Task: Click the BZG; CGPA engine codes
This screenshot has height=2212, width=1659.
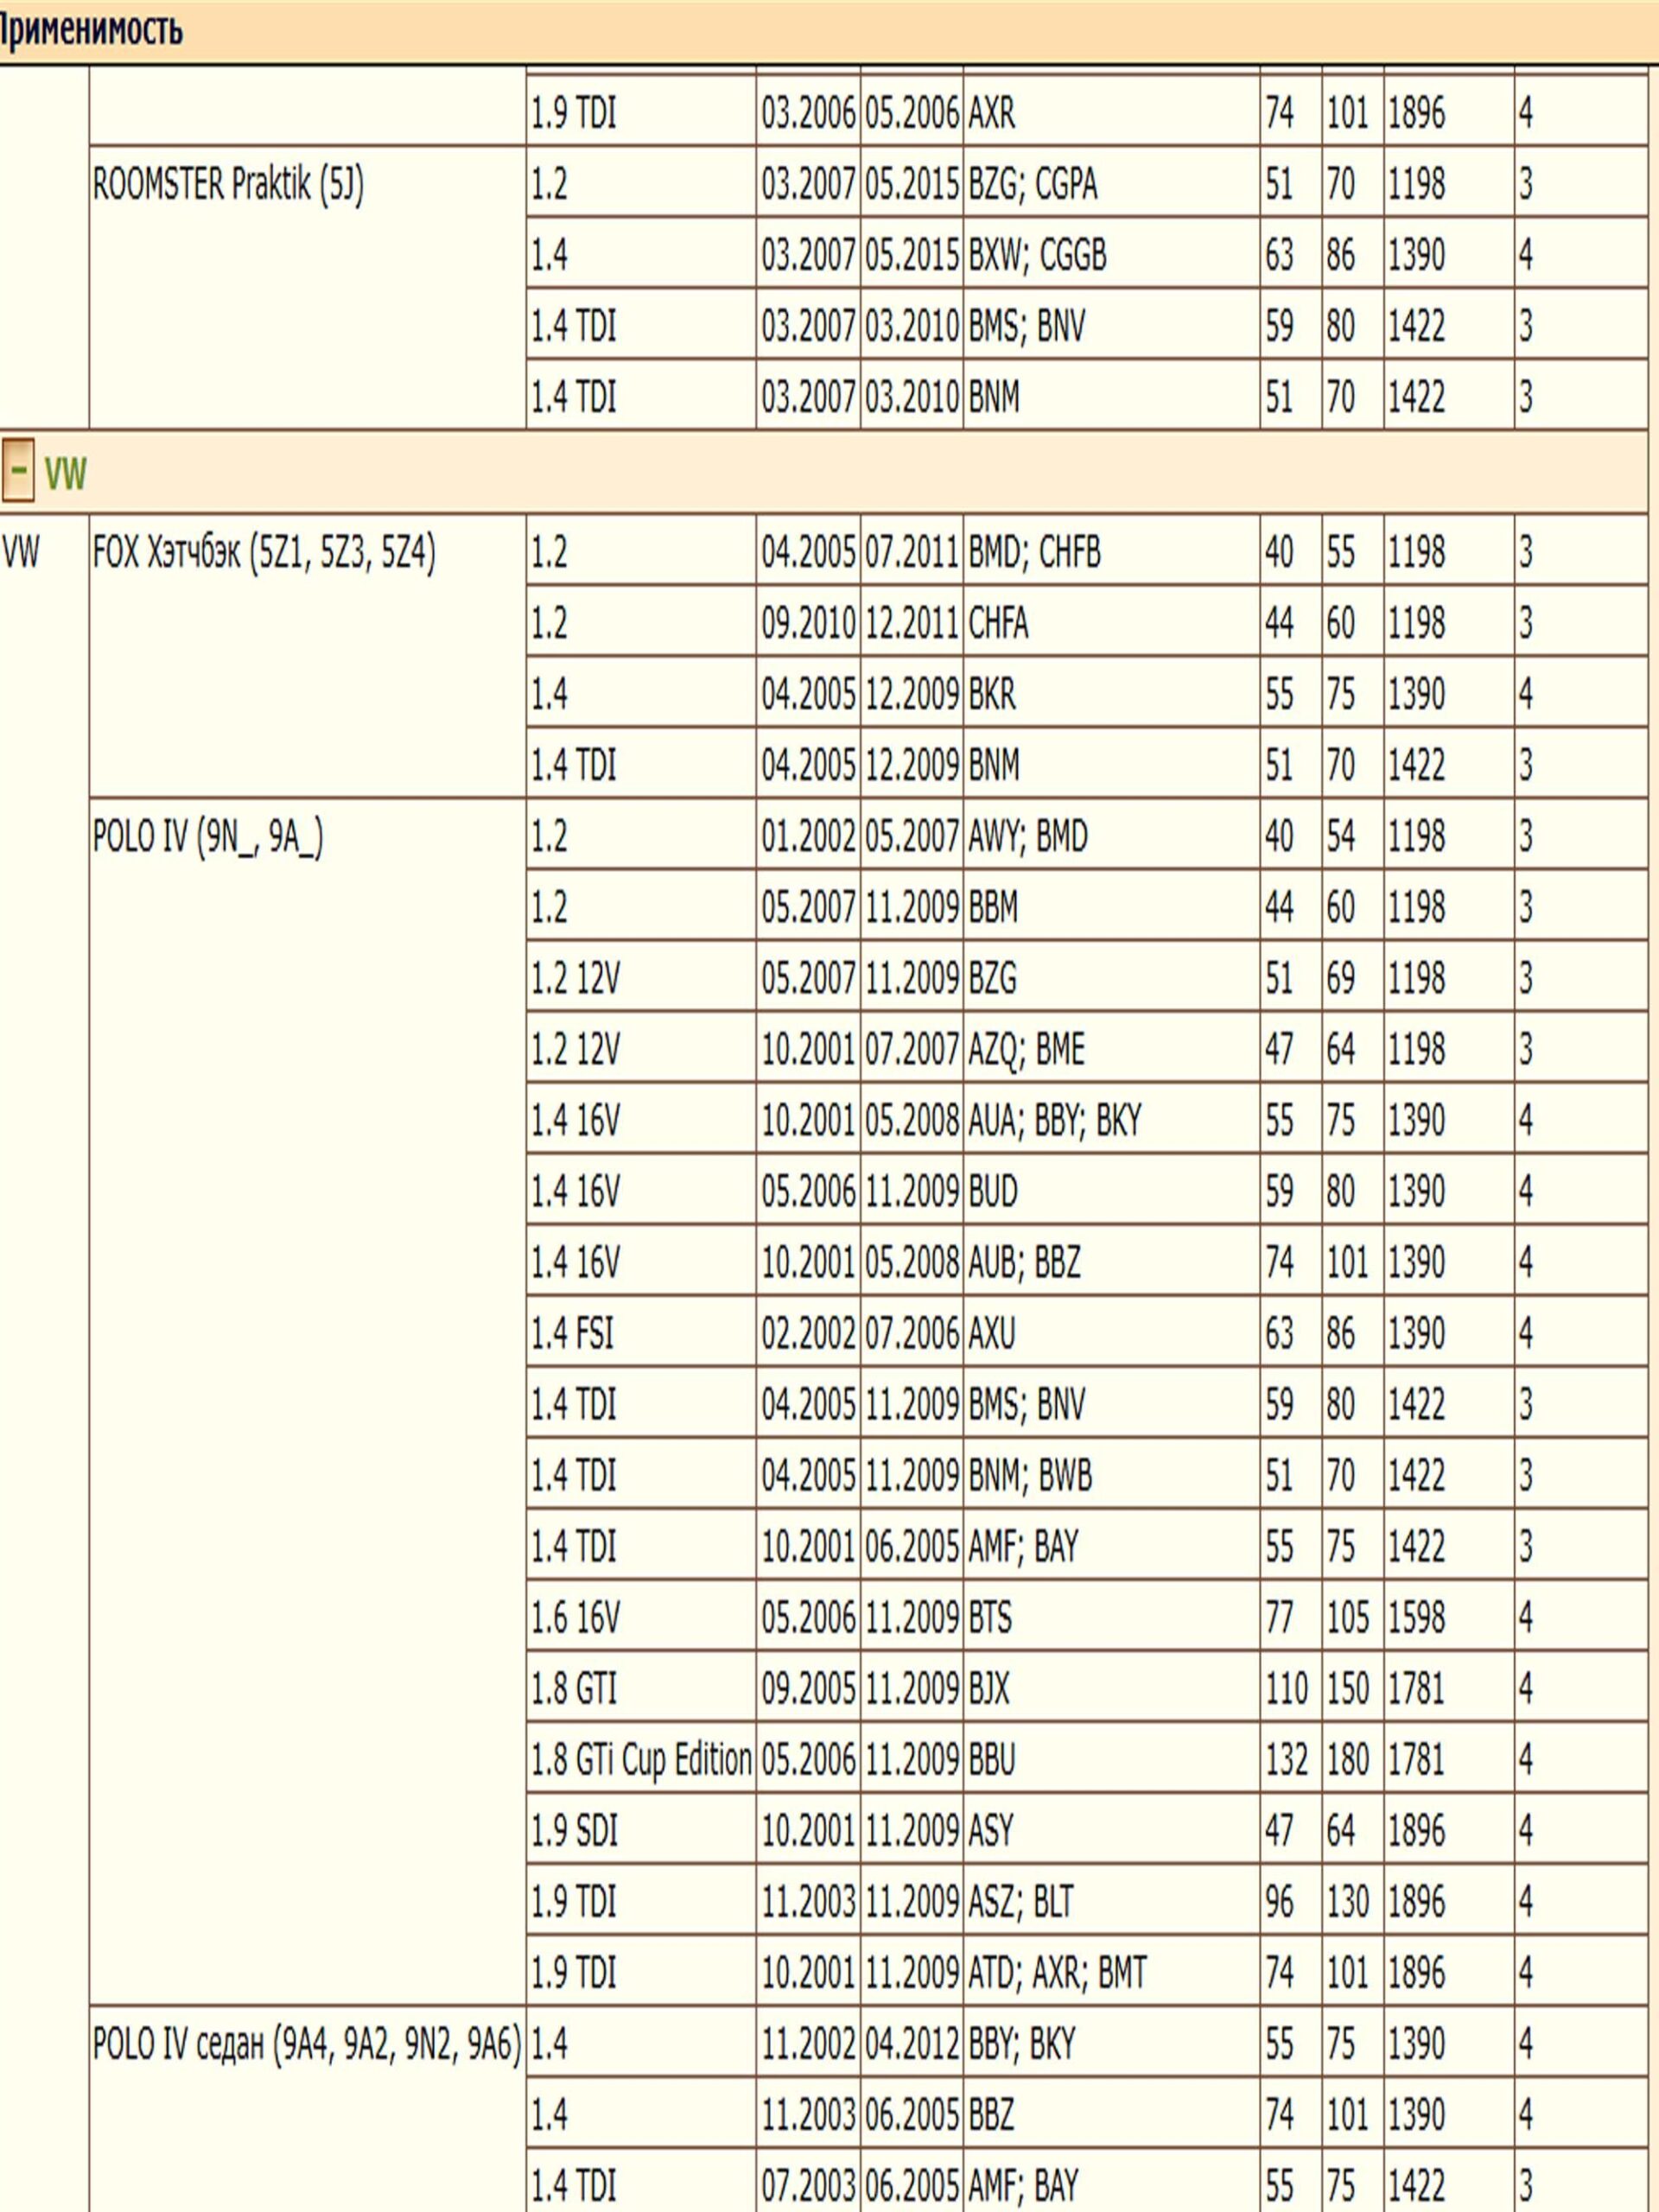Action: point(1032,185)
